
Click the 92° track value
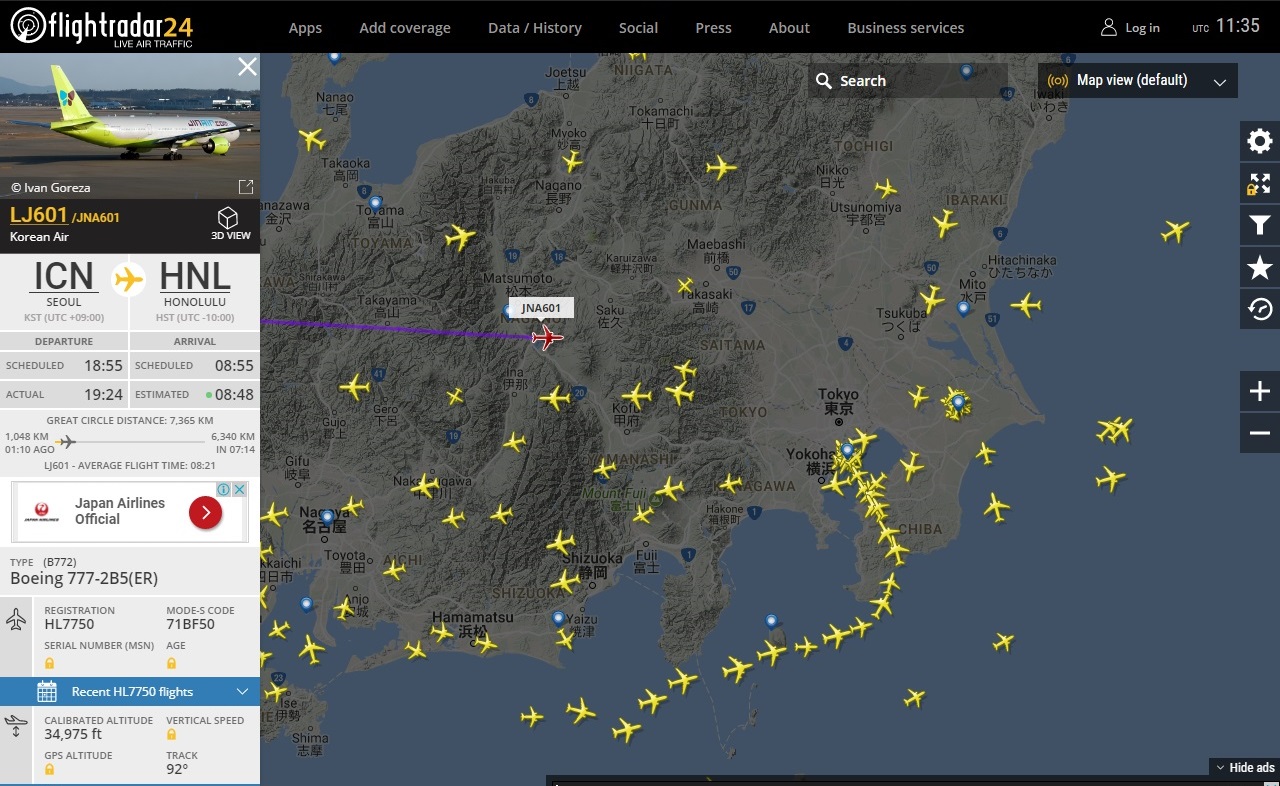click(x=177, y=769)
